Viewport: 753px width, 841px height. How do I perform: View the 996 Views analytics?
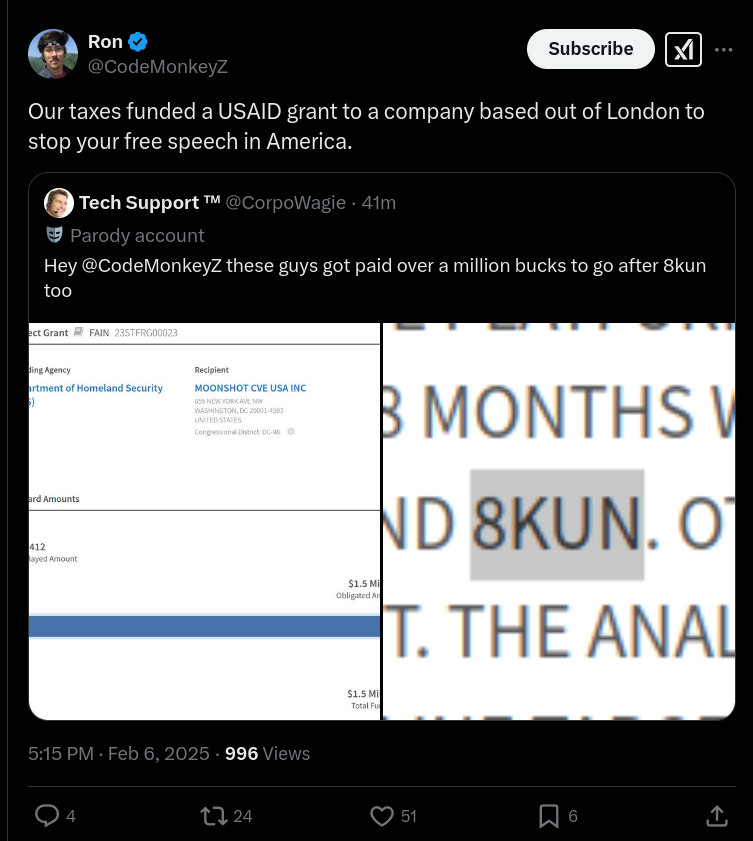267,754
